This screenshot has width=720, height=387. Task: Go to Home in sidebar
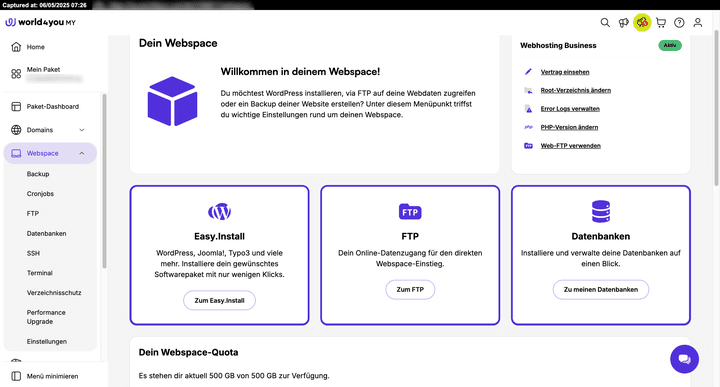pos(35,47)
